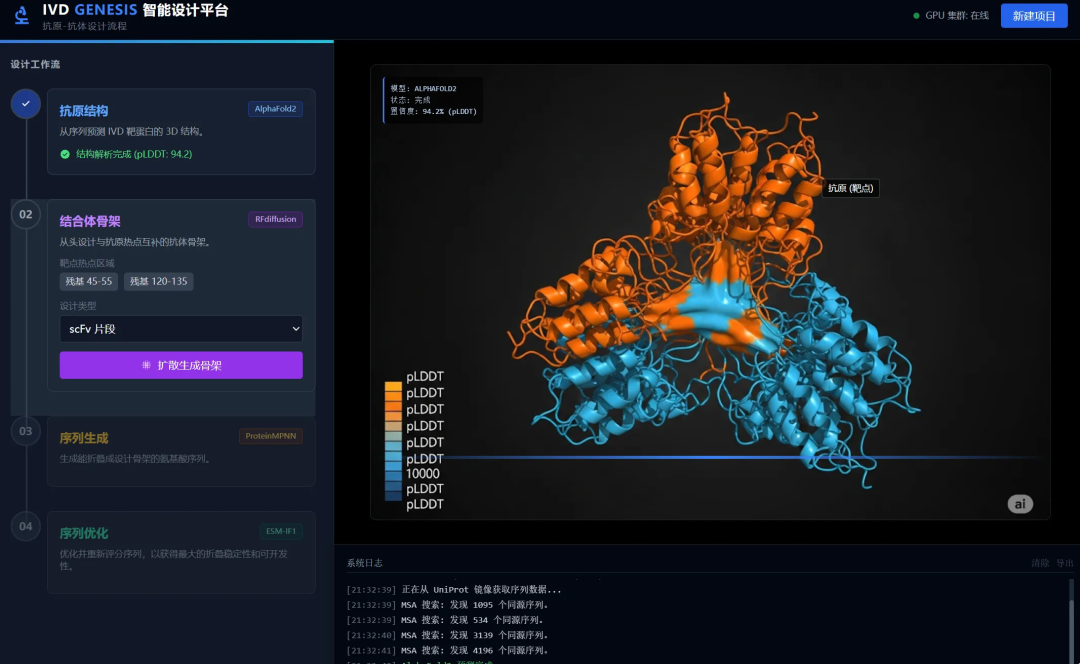This screenshot has height=664, width=1080.
Task: Click the green GPU cluster status dot
Action: pyautogui.click(x=916, y=16)
